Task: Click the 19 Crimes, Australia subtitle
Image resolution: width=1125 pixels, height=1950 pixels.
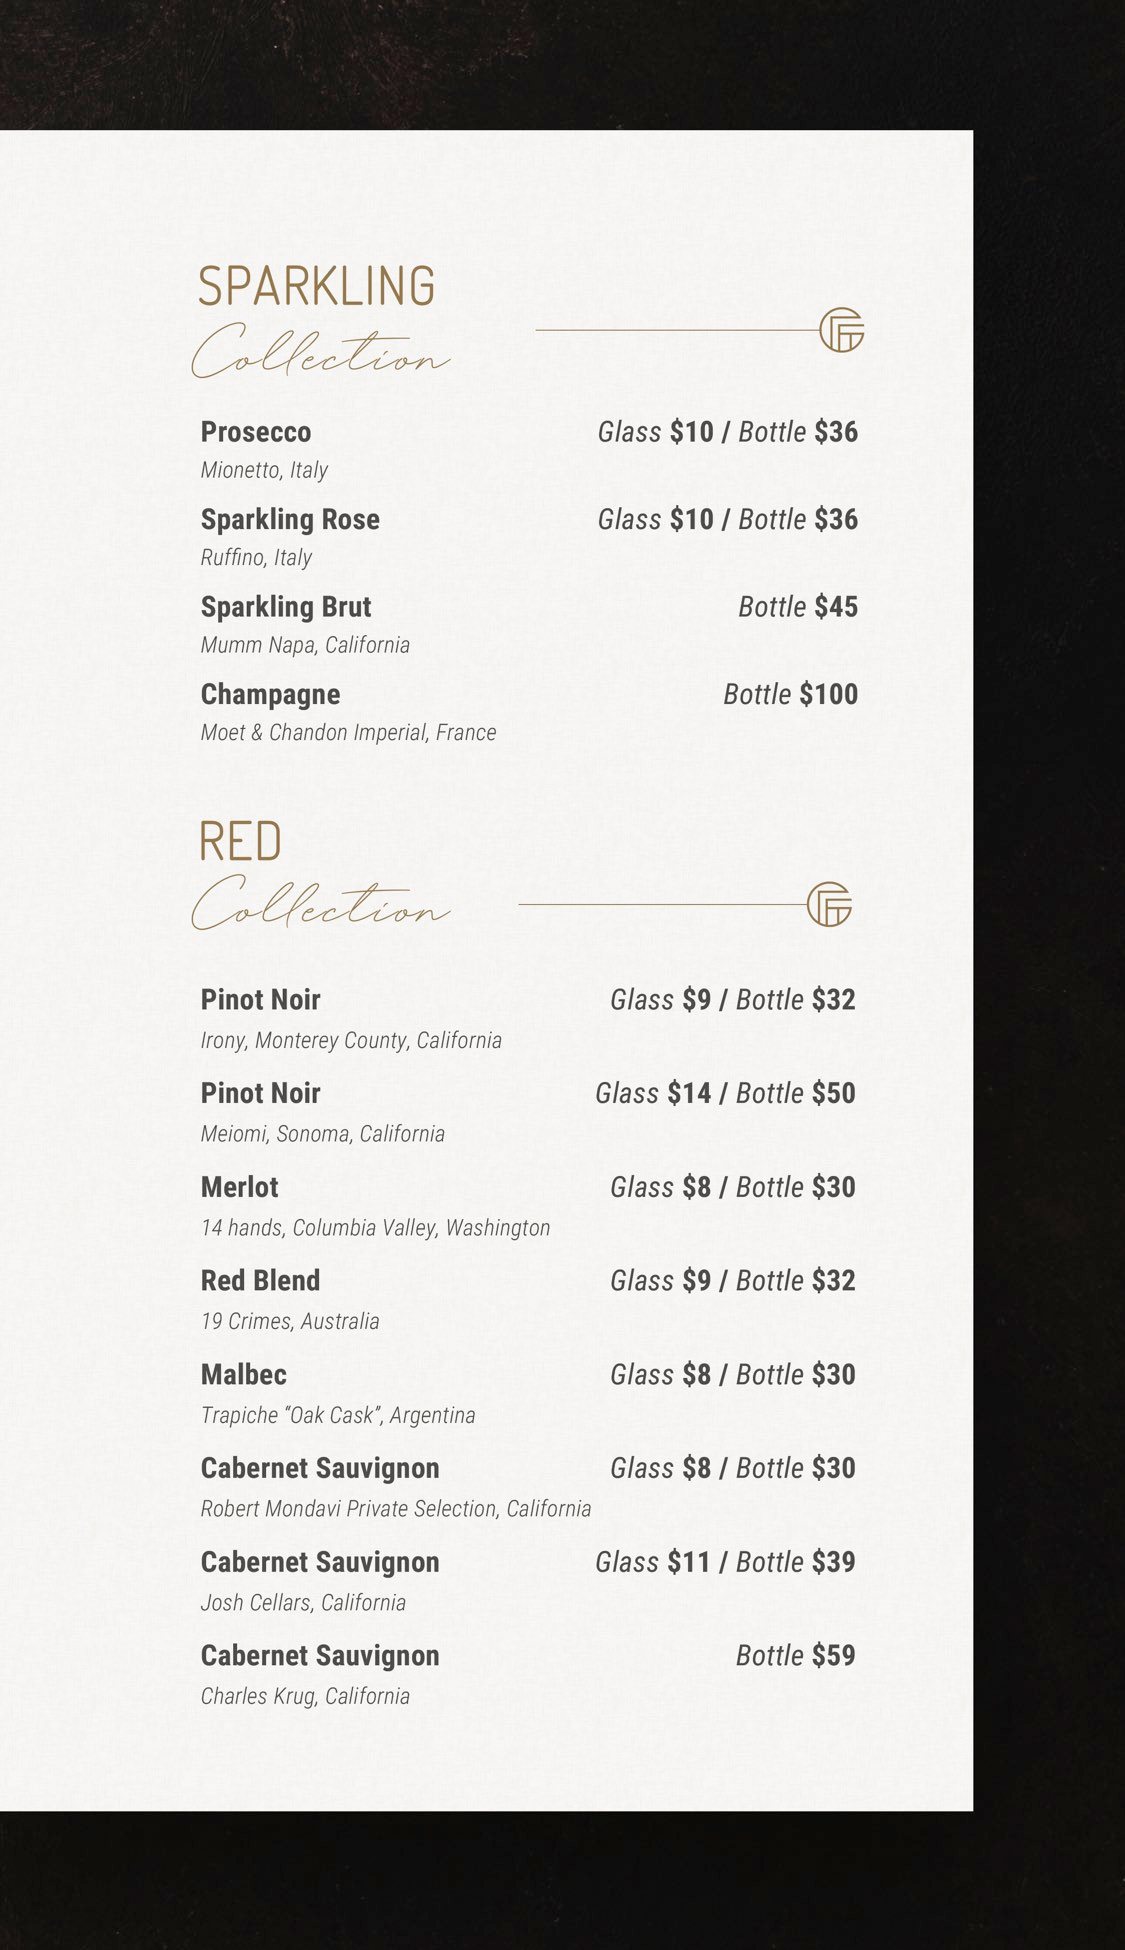Action: [290, 1321]
